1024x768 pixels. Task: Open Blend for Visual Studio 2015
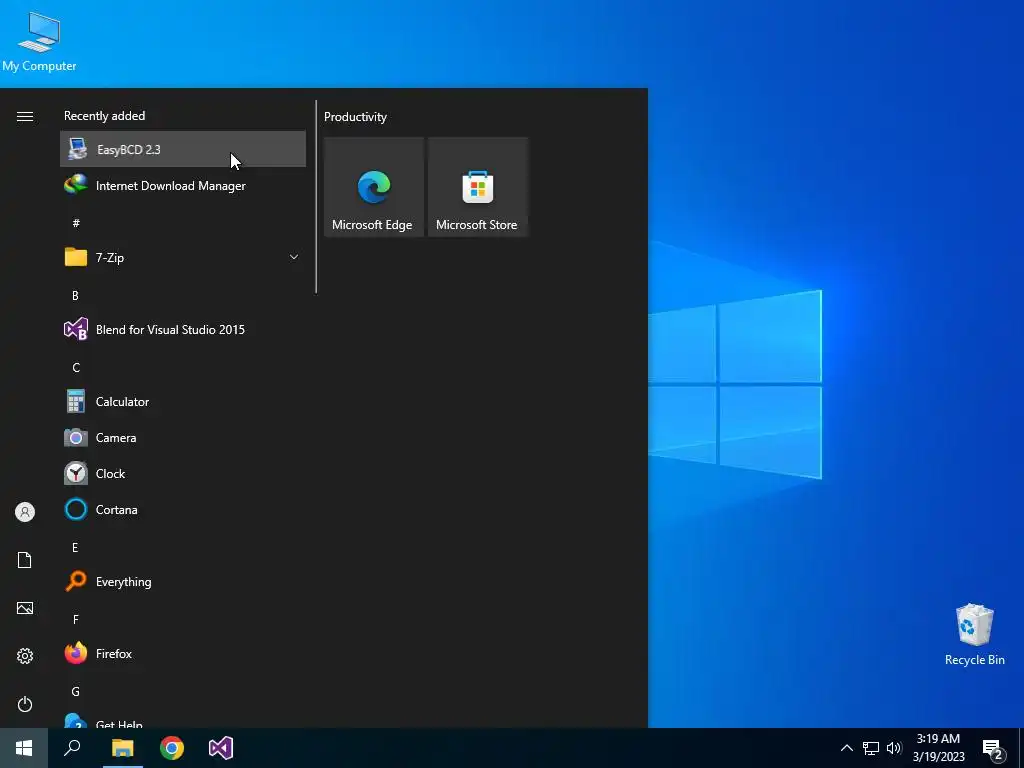[x=183, y=329]
